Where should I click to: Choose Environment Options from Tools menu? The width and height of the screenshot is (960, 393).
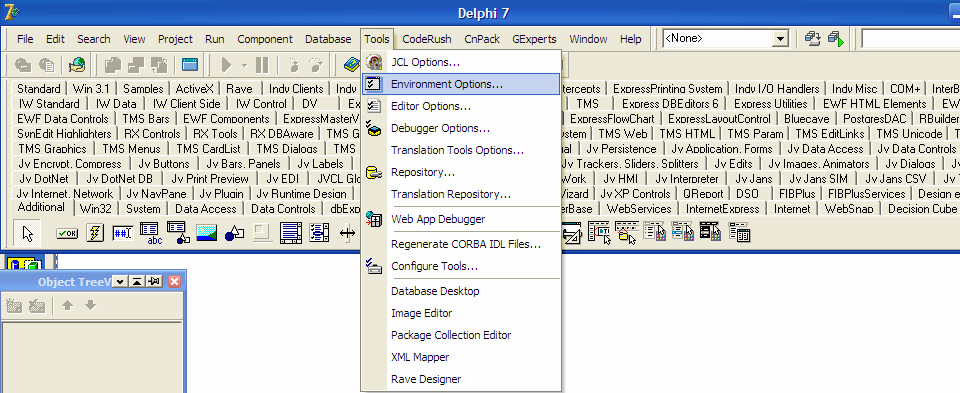(460, 84)
